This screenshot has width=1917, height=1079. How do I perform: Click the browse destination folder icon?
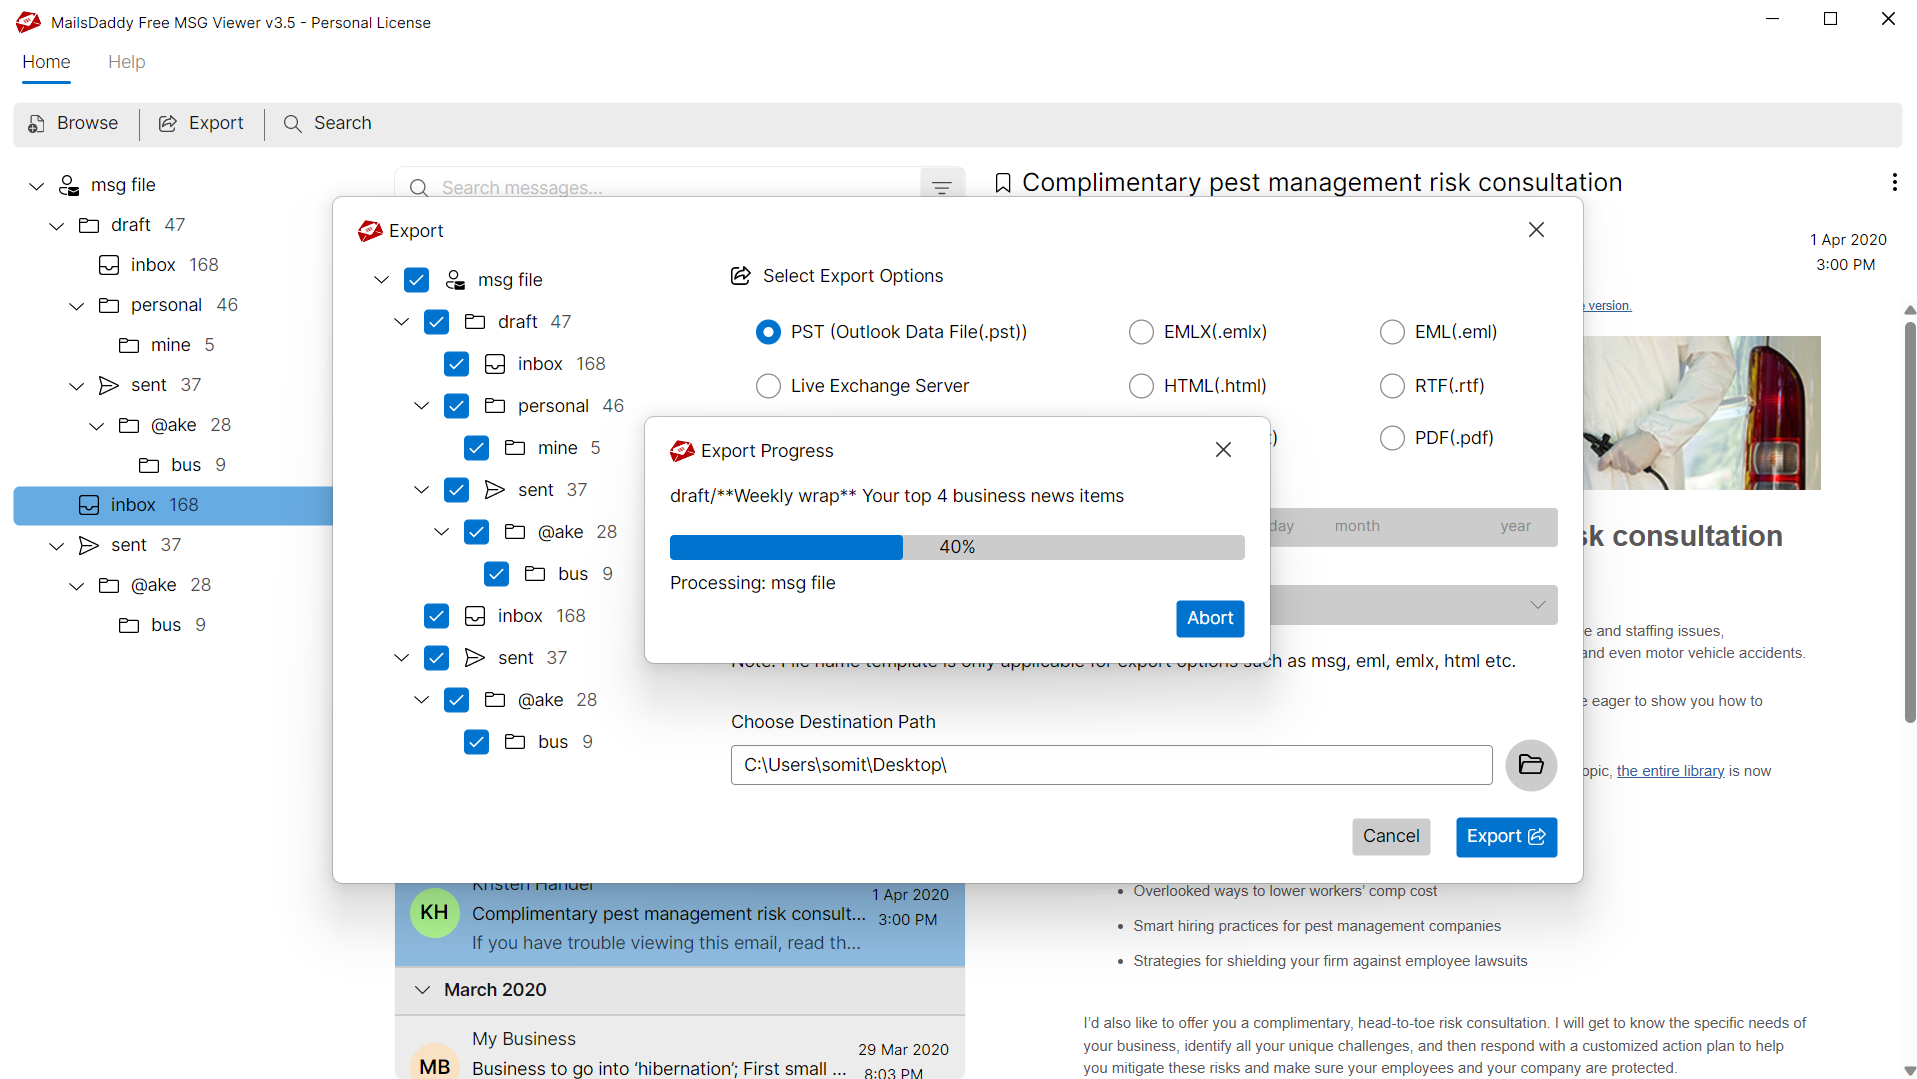tap(1531, 765)
